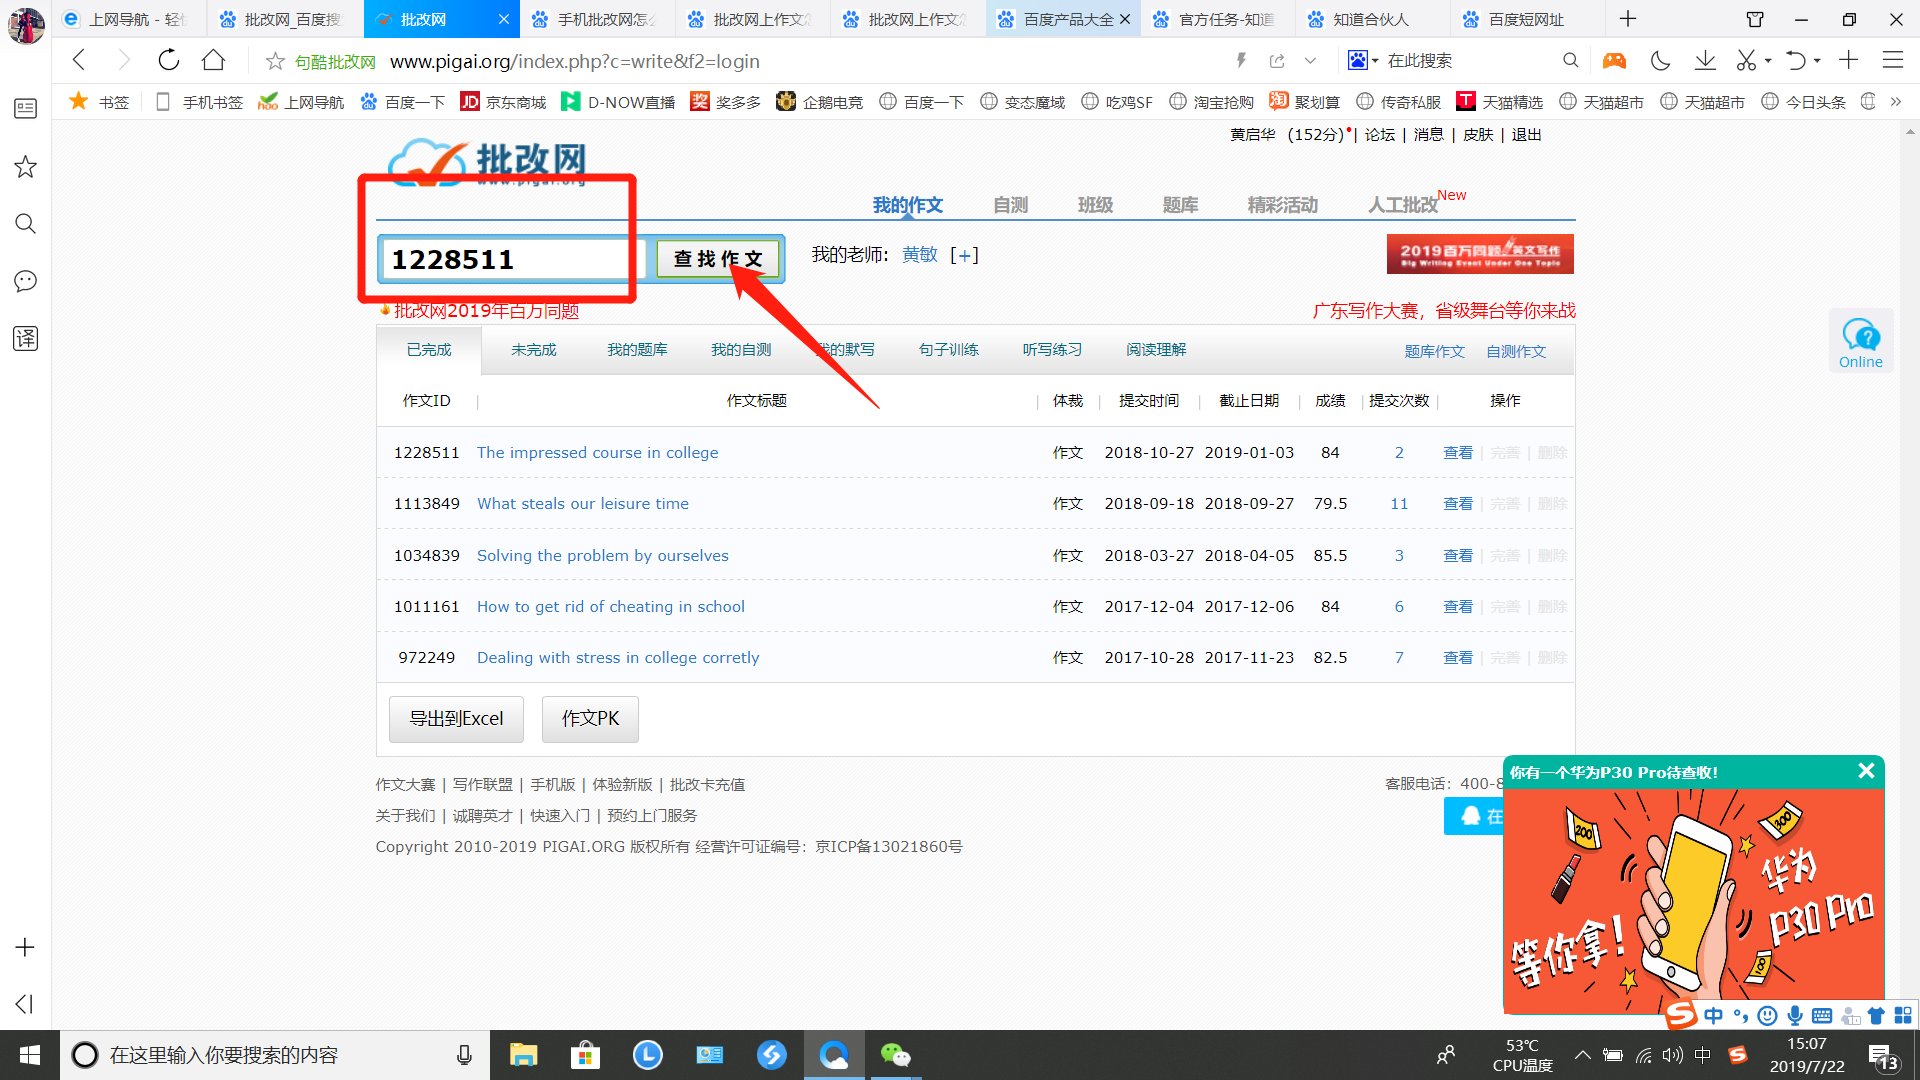The image size is (1920, 1080).
Task: Open the 班级 navigation menu
Action: click(x=1095, y=205)
